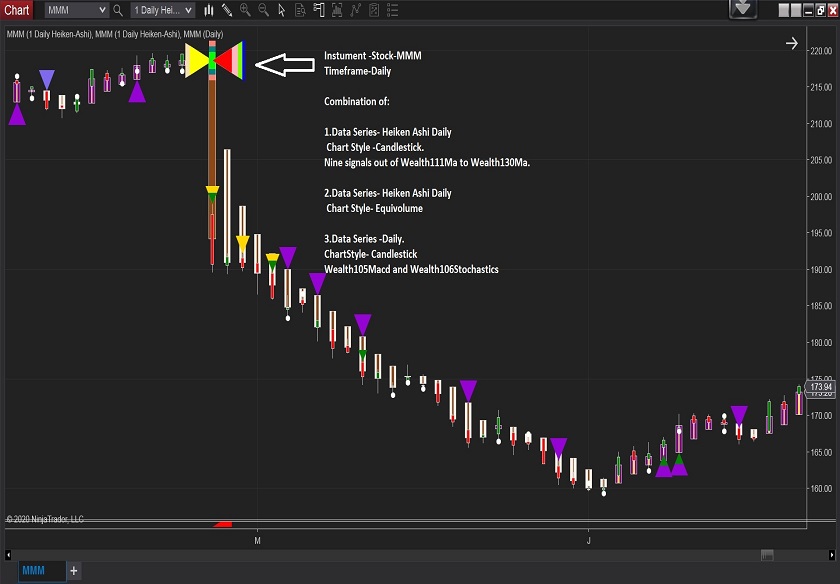
Task: Click the double down-arrow panel button
Action: (x=743, y=8)
